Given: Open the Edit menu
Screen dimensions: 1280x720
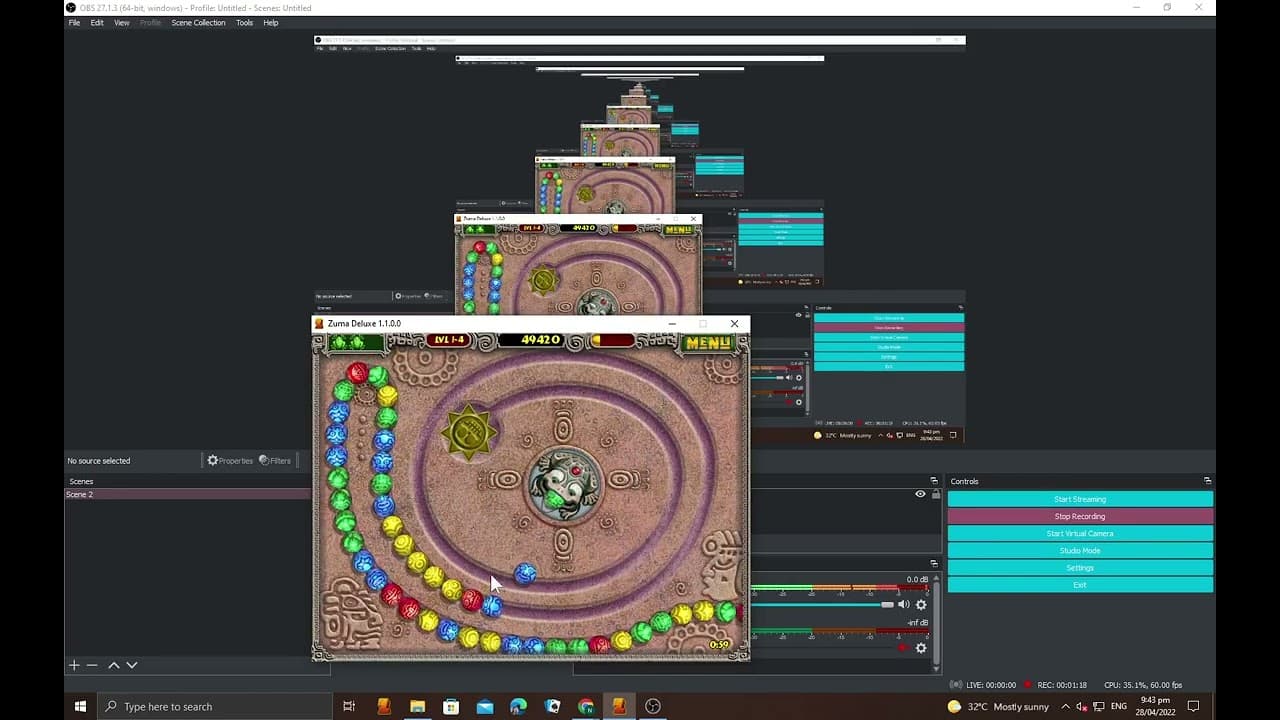Looking at the screenshot, I should (97, 23).
